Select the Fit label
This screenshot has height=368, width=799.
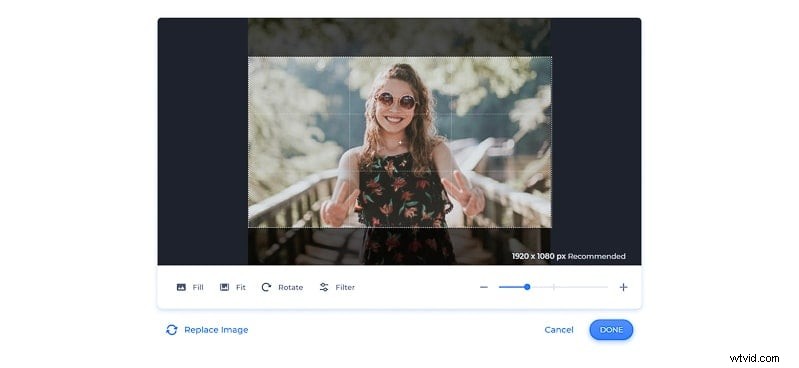[241, 287]
